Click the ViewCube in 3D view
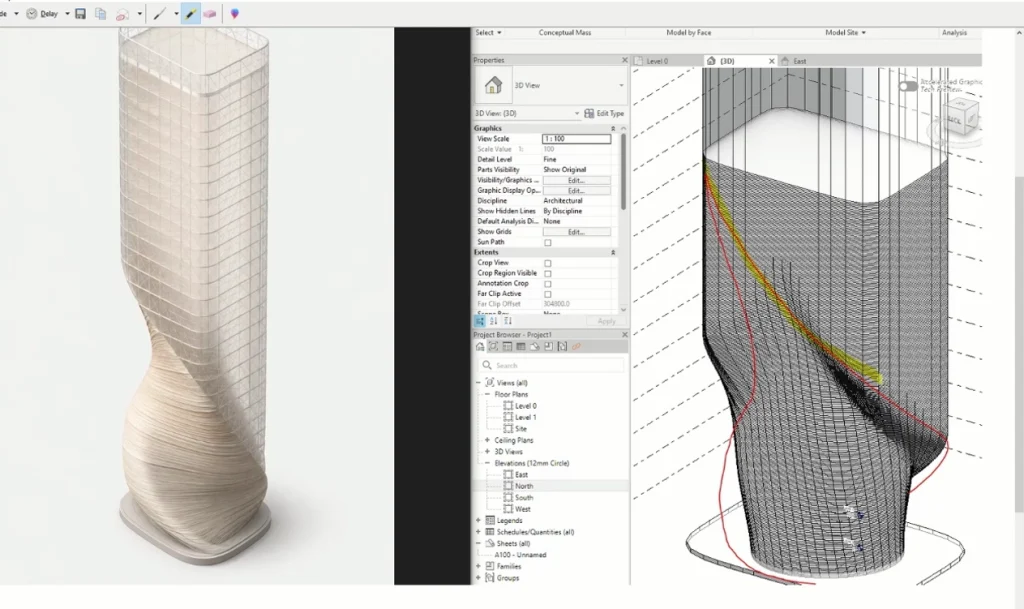Viewport: 1024px width, 609px height. point(963,118)
